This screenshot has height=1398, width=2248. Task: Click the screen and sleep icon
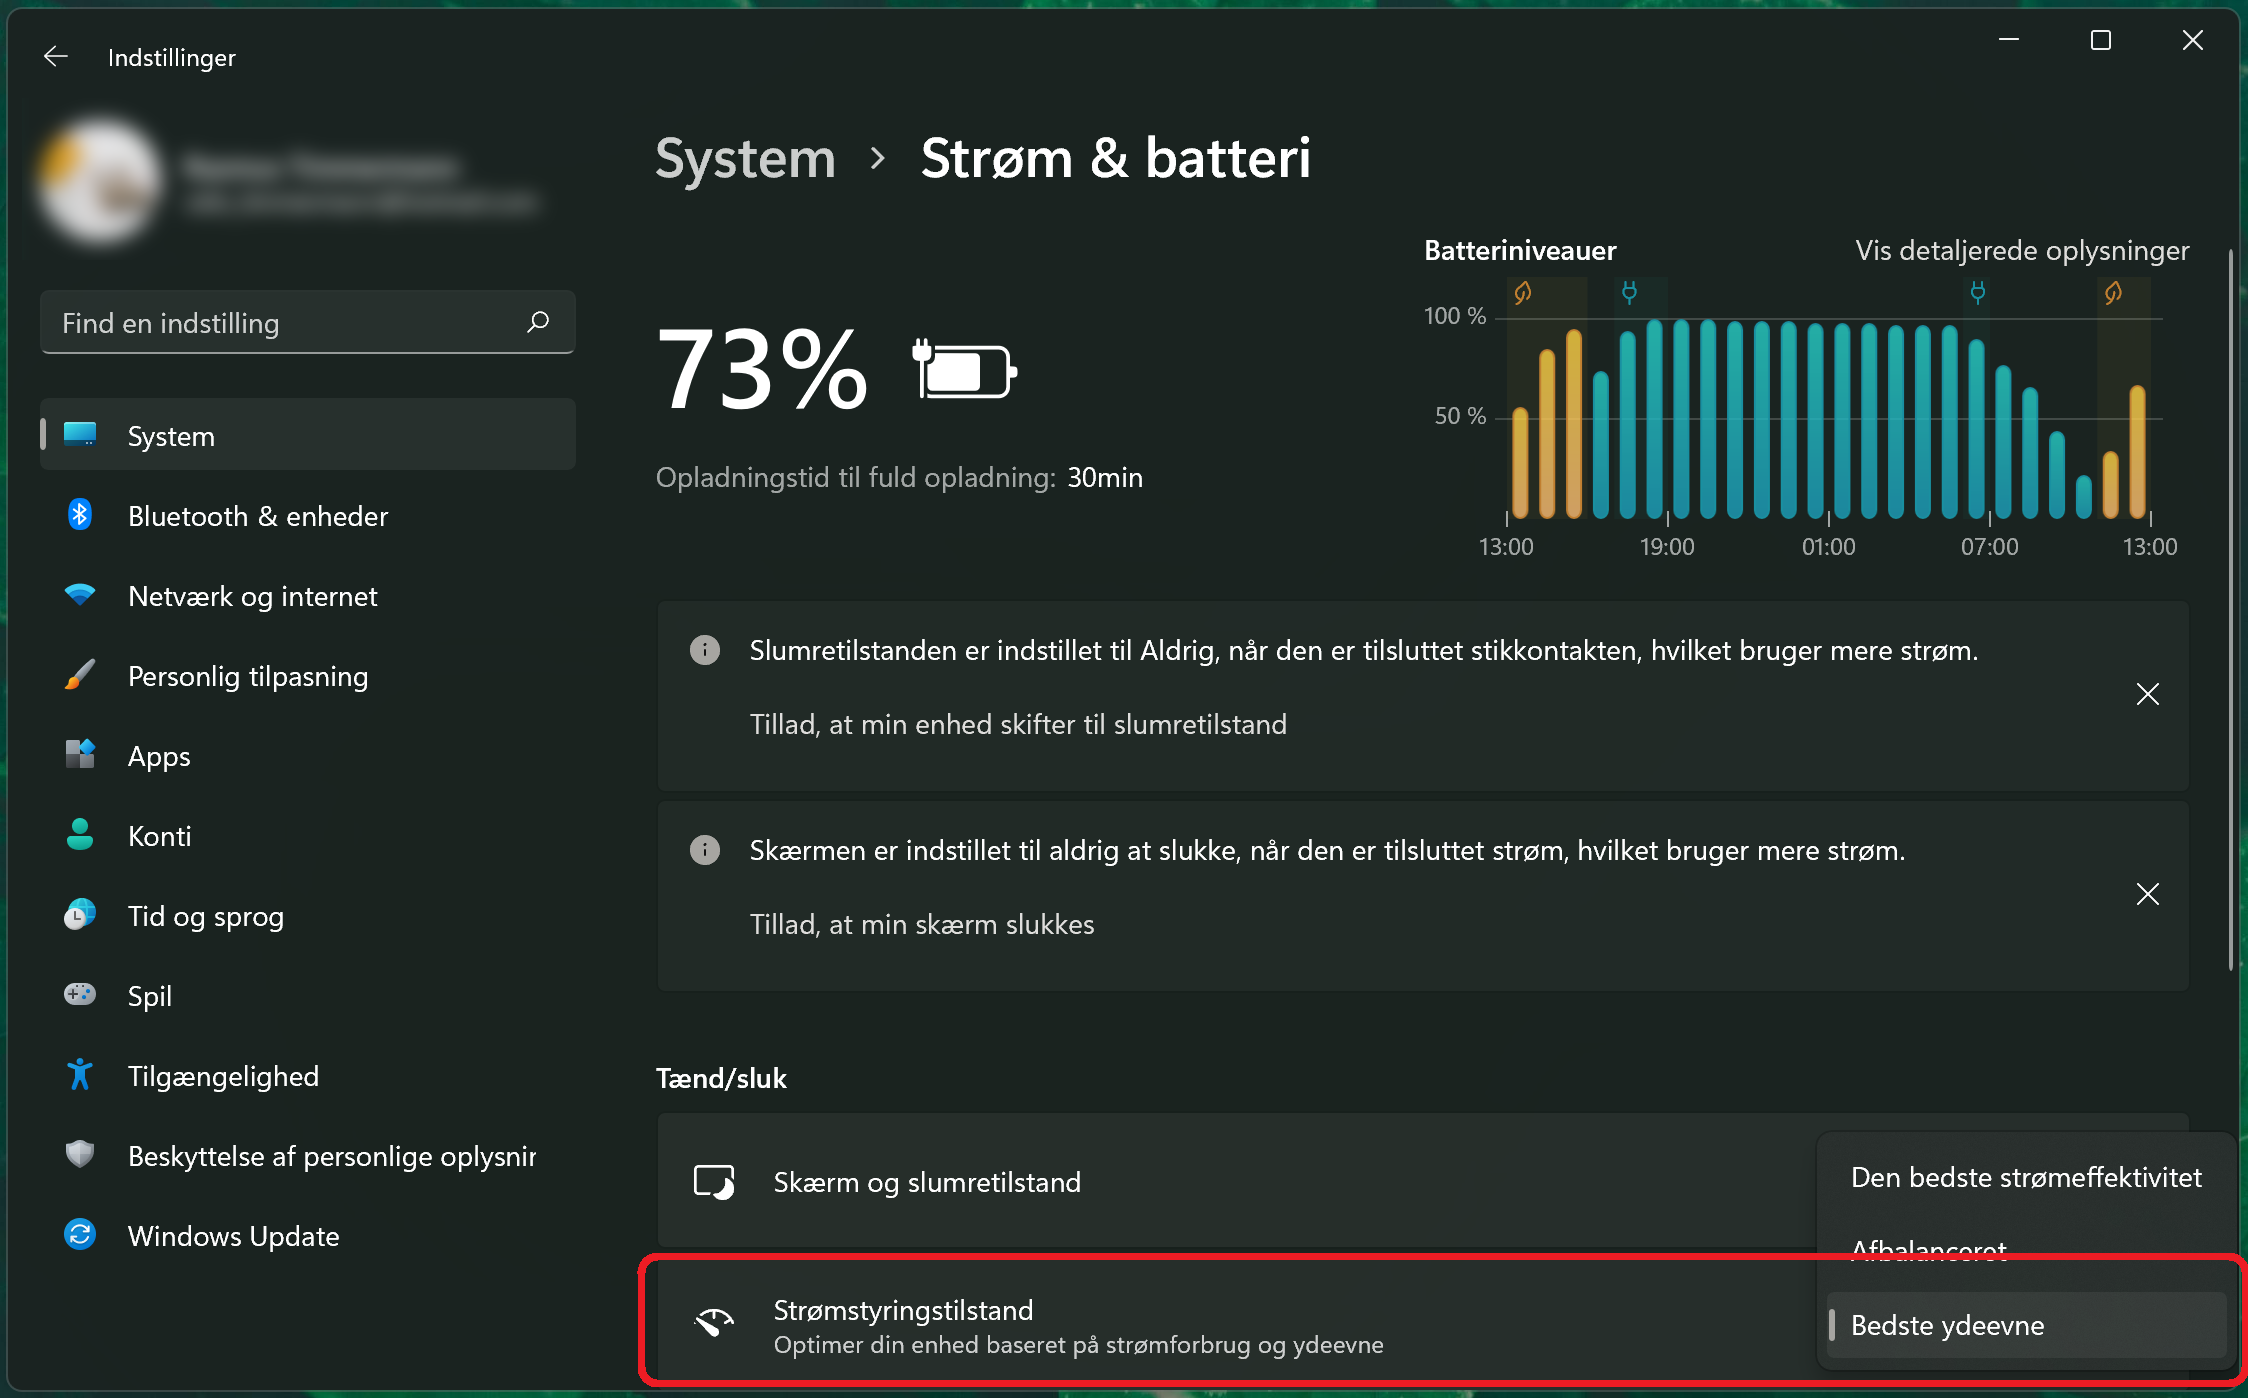point(714,1182)
